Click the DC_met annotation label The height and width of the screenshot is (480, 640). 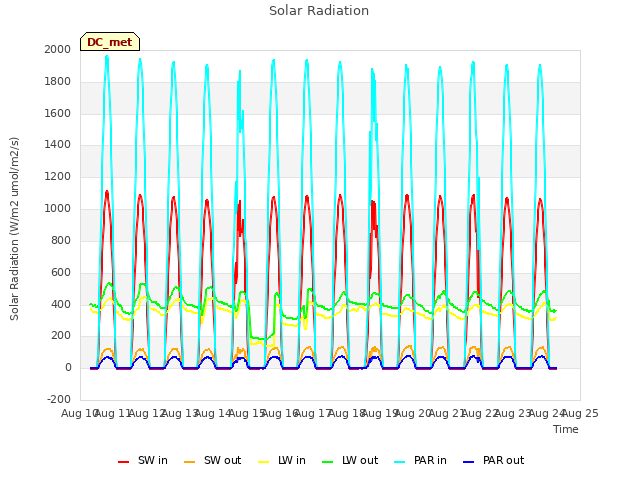110,42
